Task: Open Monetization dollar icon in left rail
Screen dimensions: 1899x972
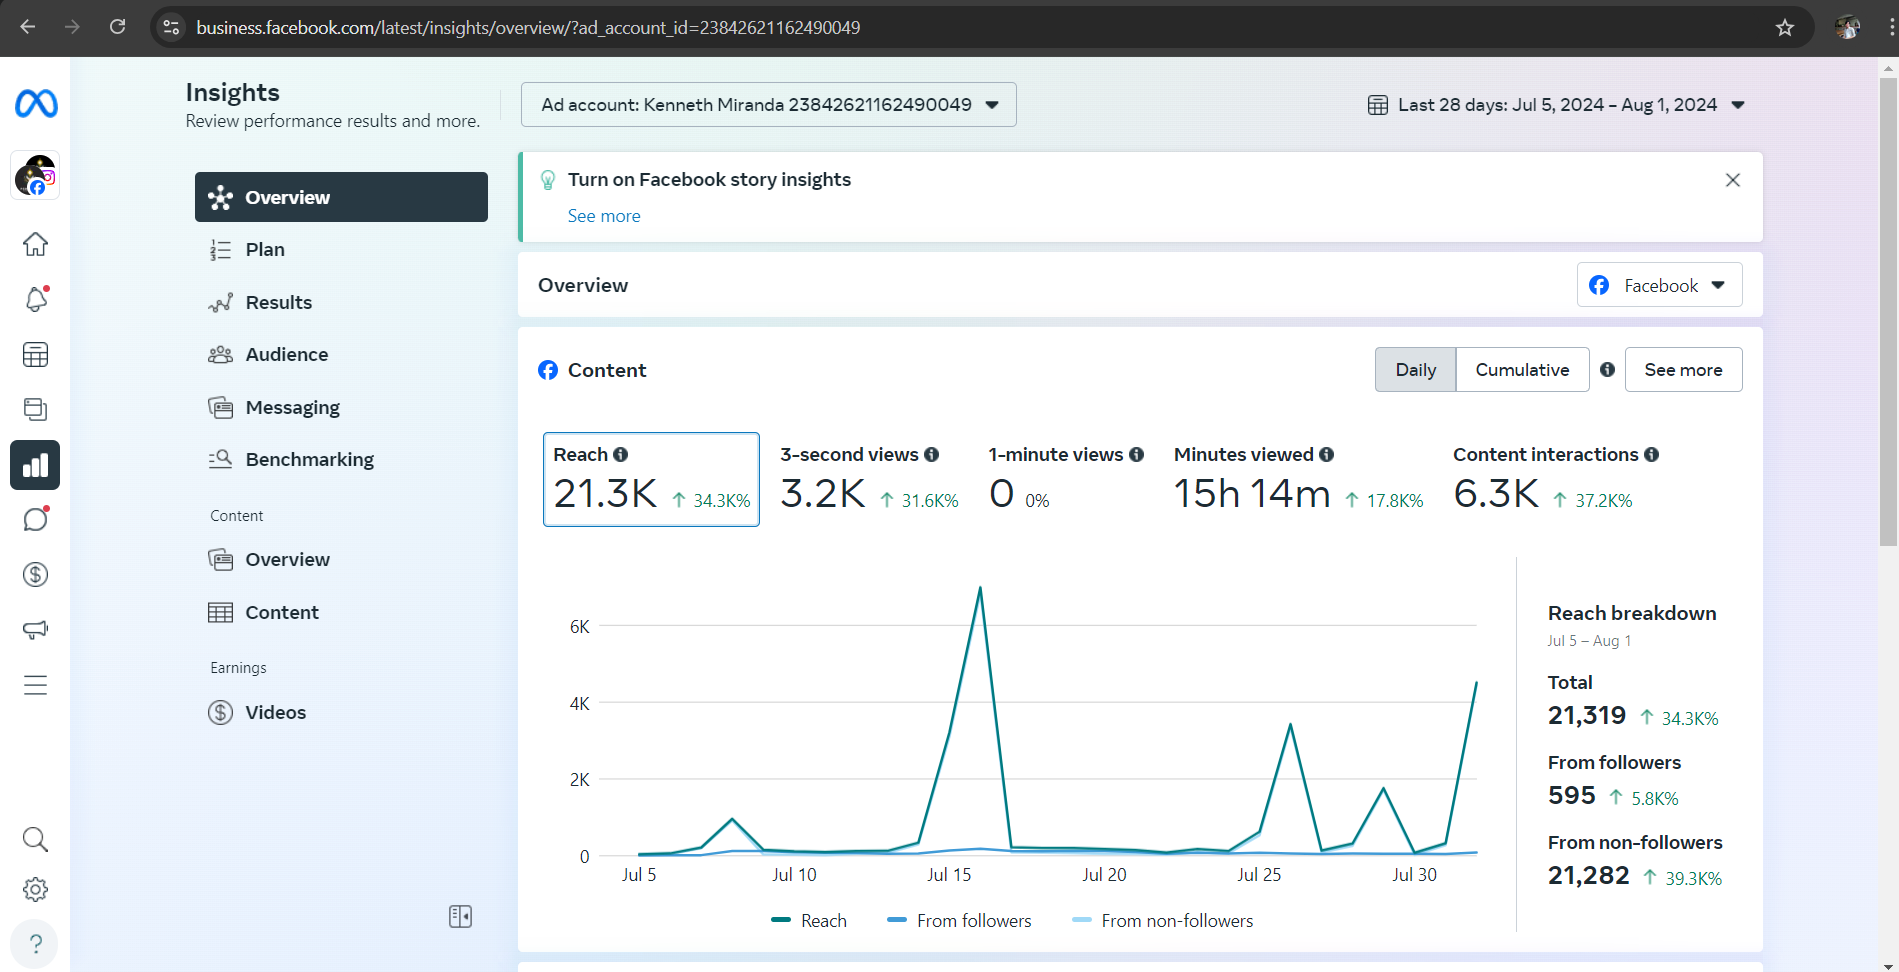Action: pyautogui.click(x=36, y=574)
